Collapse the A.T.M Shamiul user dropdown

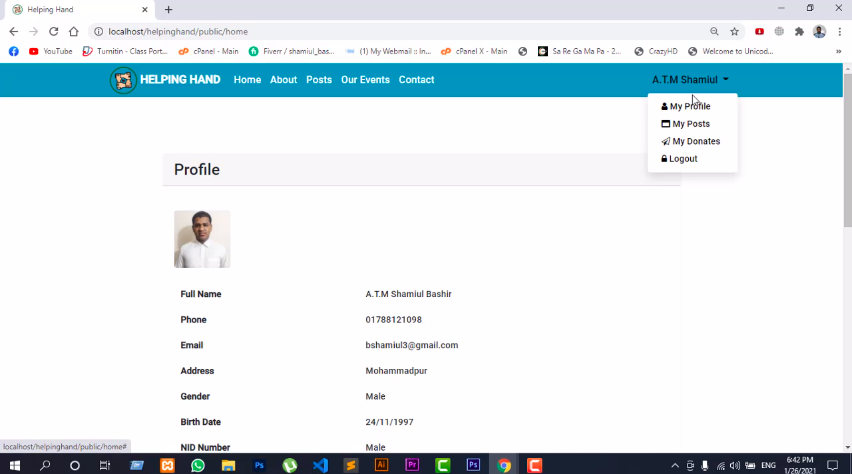690,80
